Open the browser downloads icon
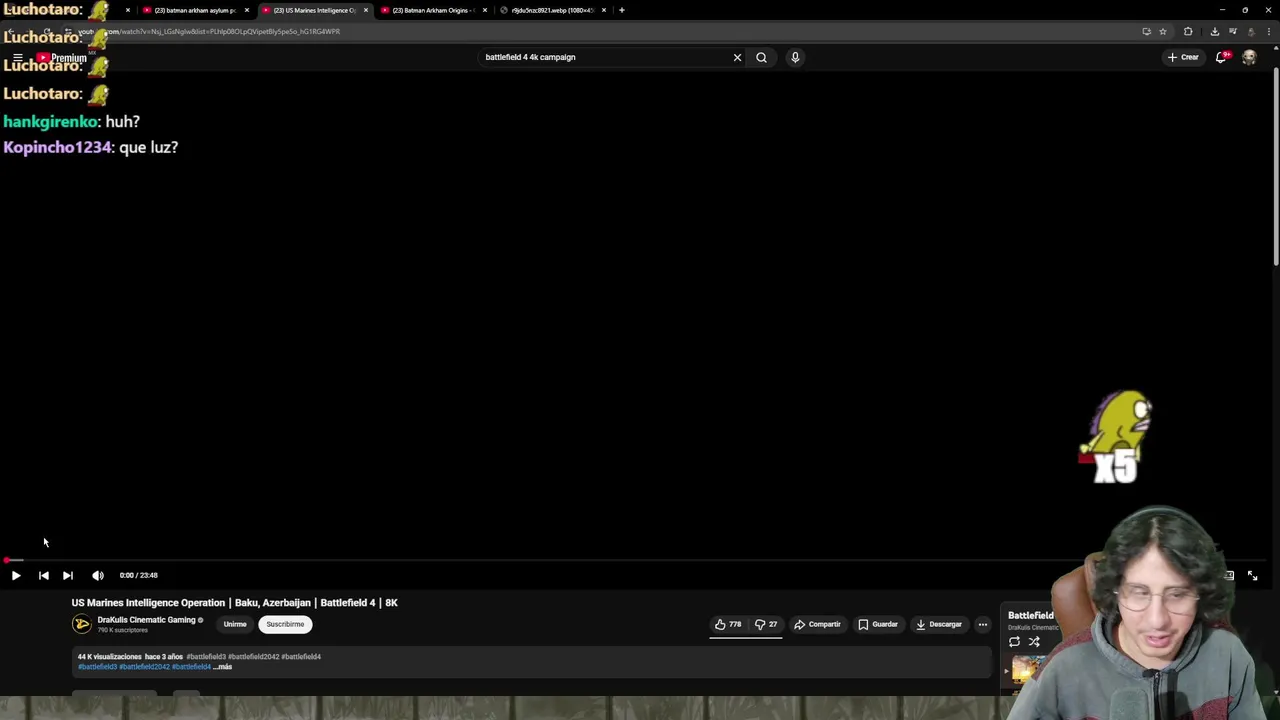The image size is (1280, 720). (1214, 31)
